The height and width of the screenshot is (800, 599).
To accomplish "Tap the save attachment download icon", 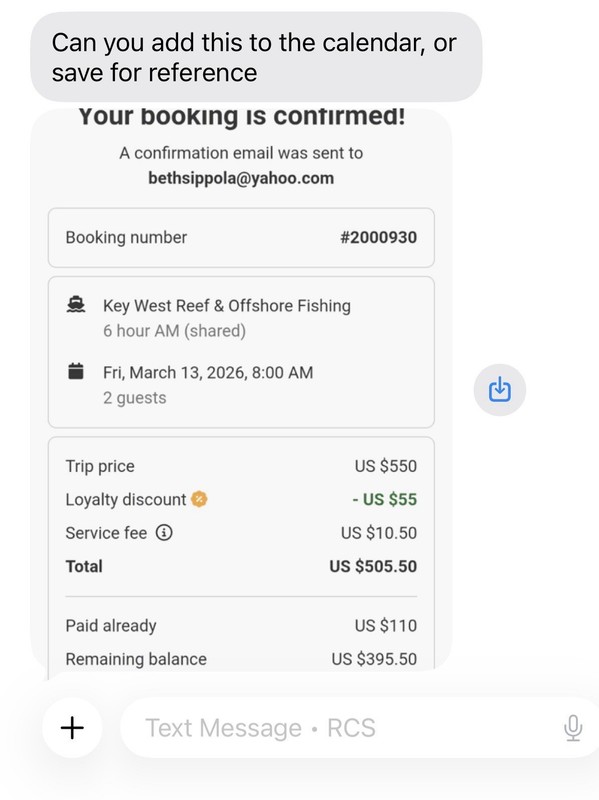I will [x=500, y=390].
